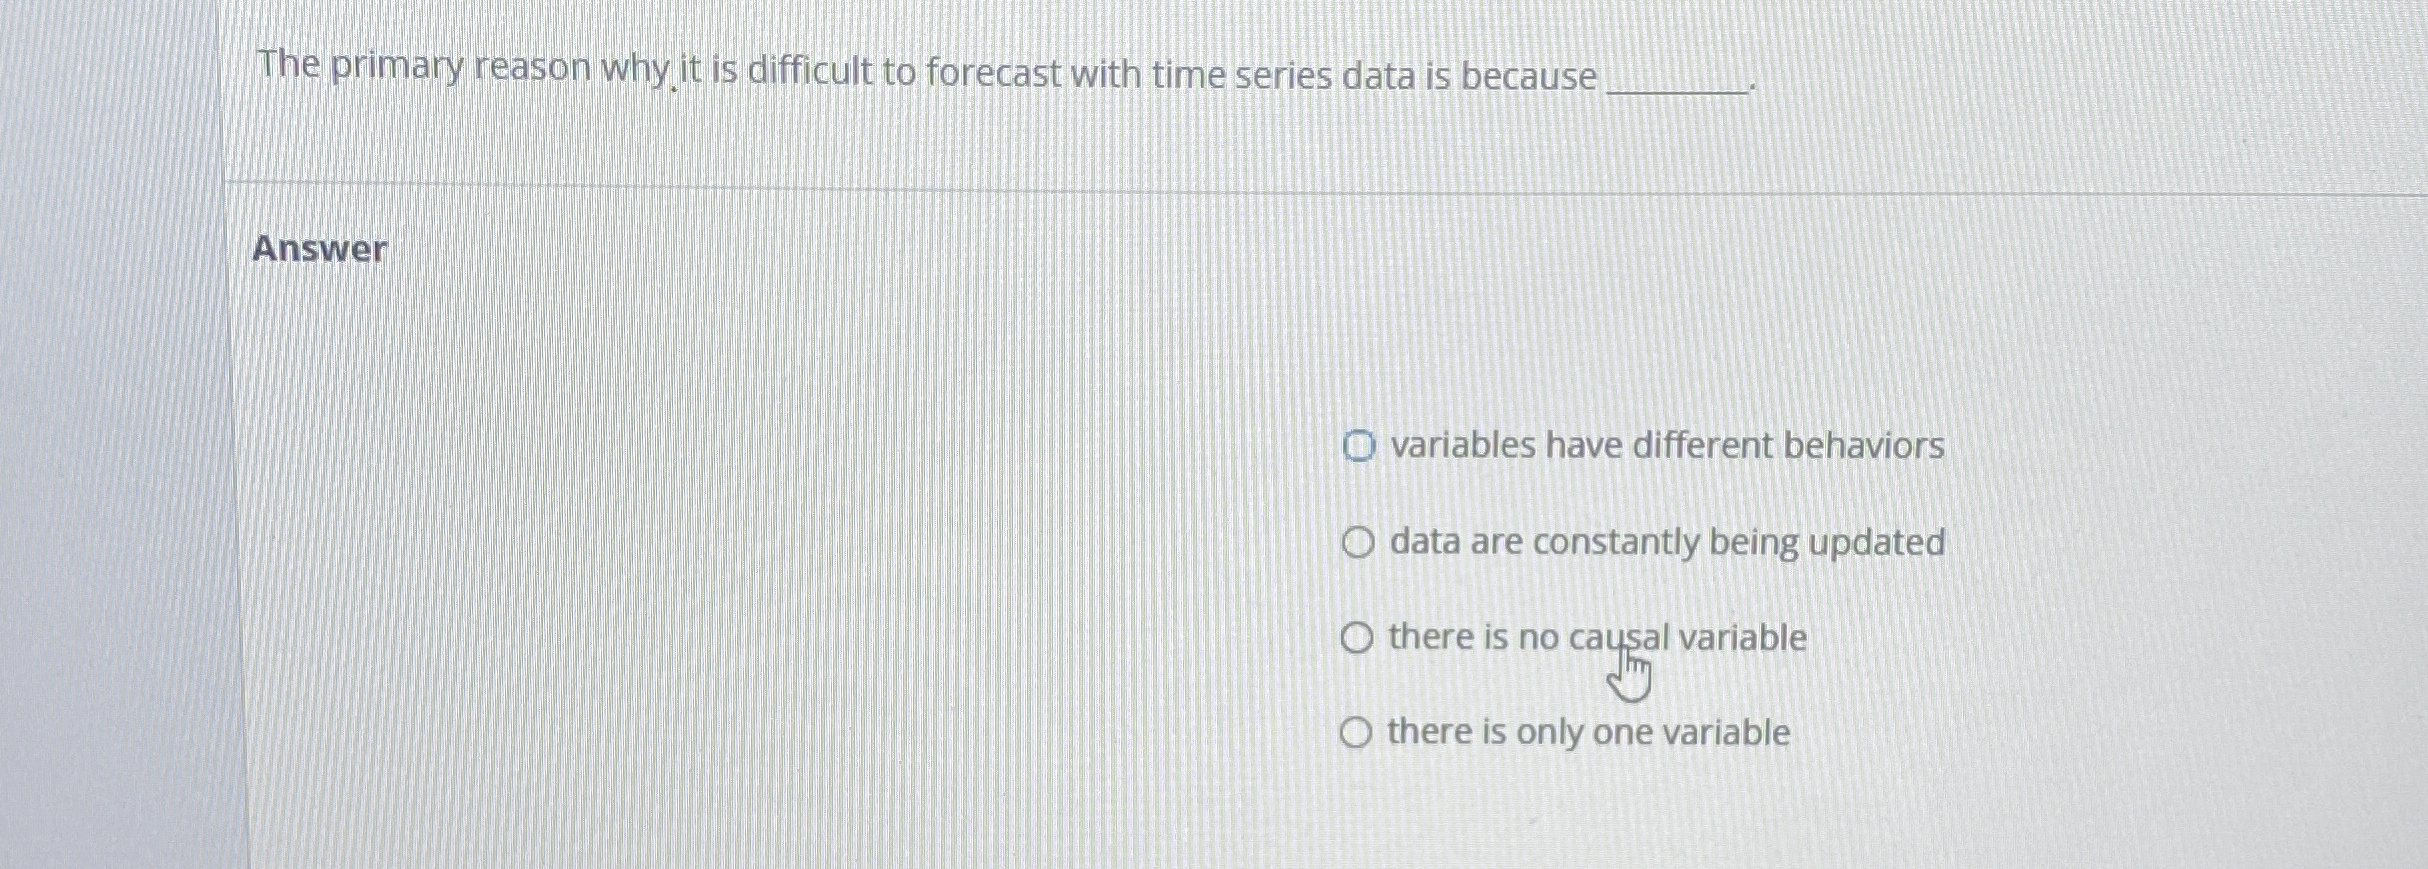Click the option text 'there is no causal variable'

1597,638
